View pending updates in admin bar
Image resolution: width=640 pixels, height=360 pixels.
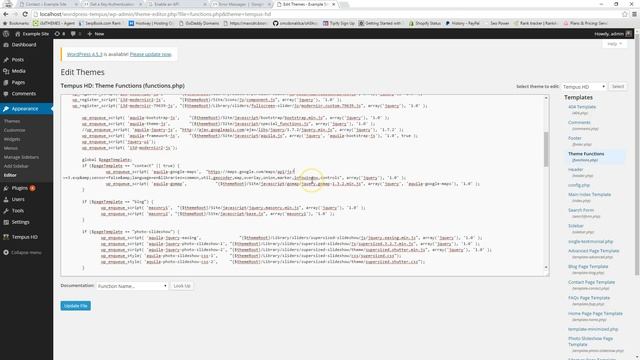tap(60, 34)
